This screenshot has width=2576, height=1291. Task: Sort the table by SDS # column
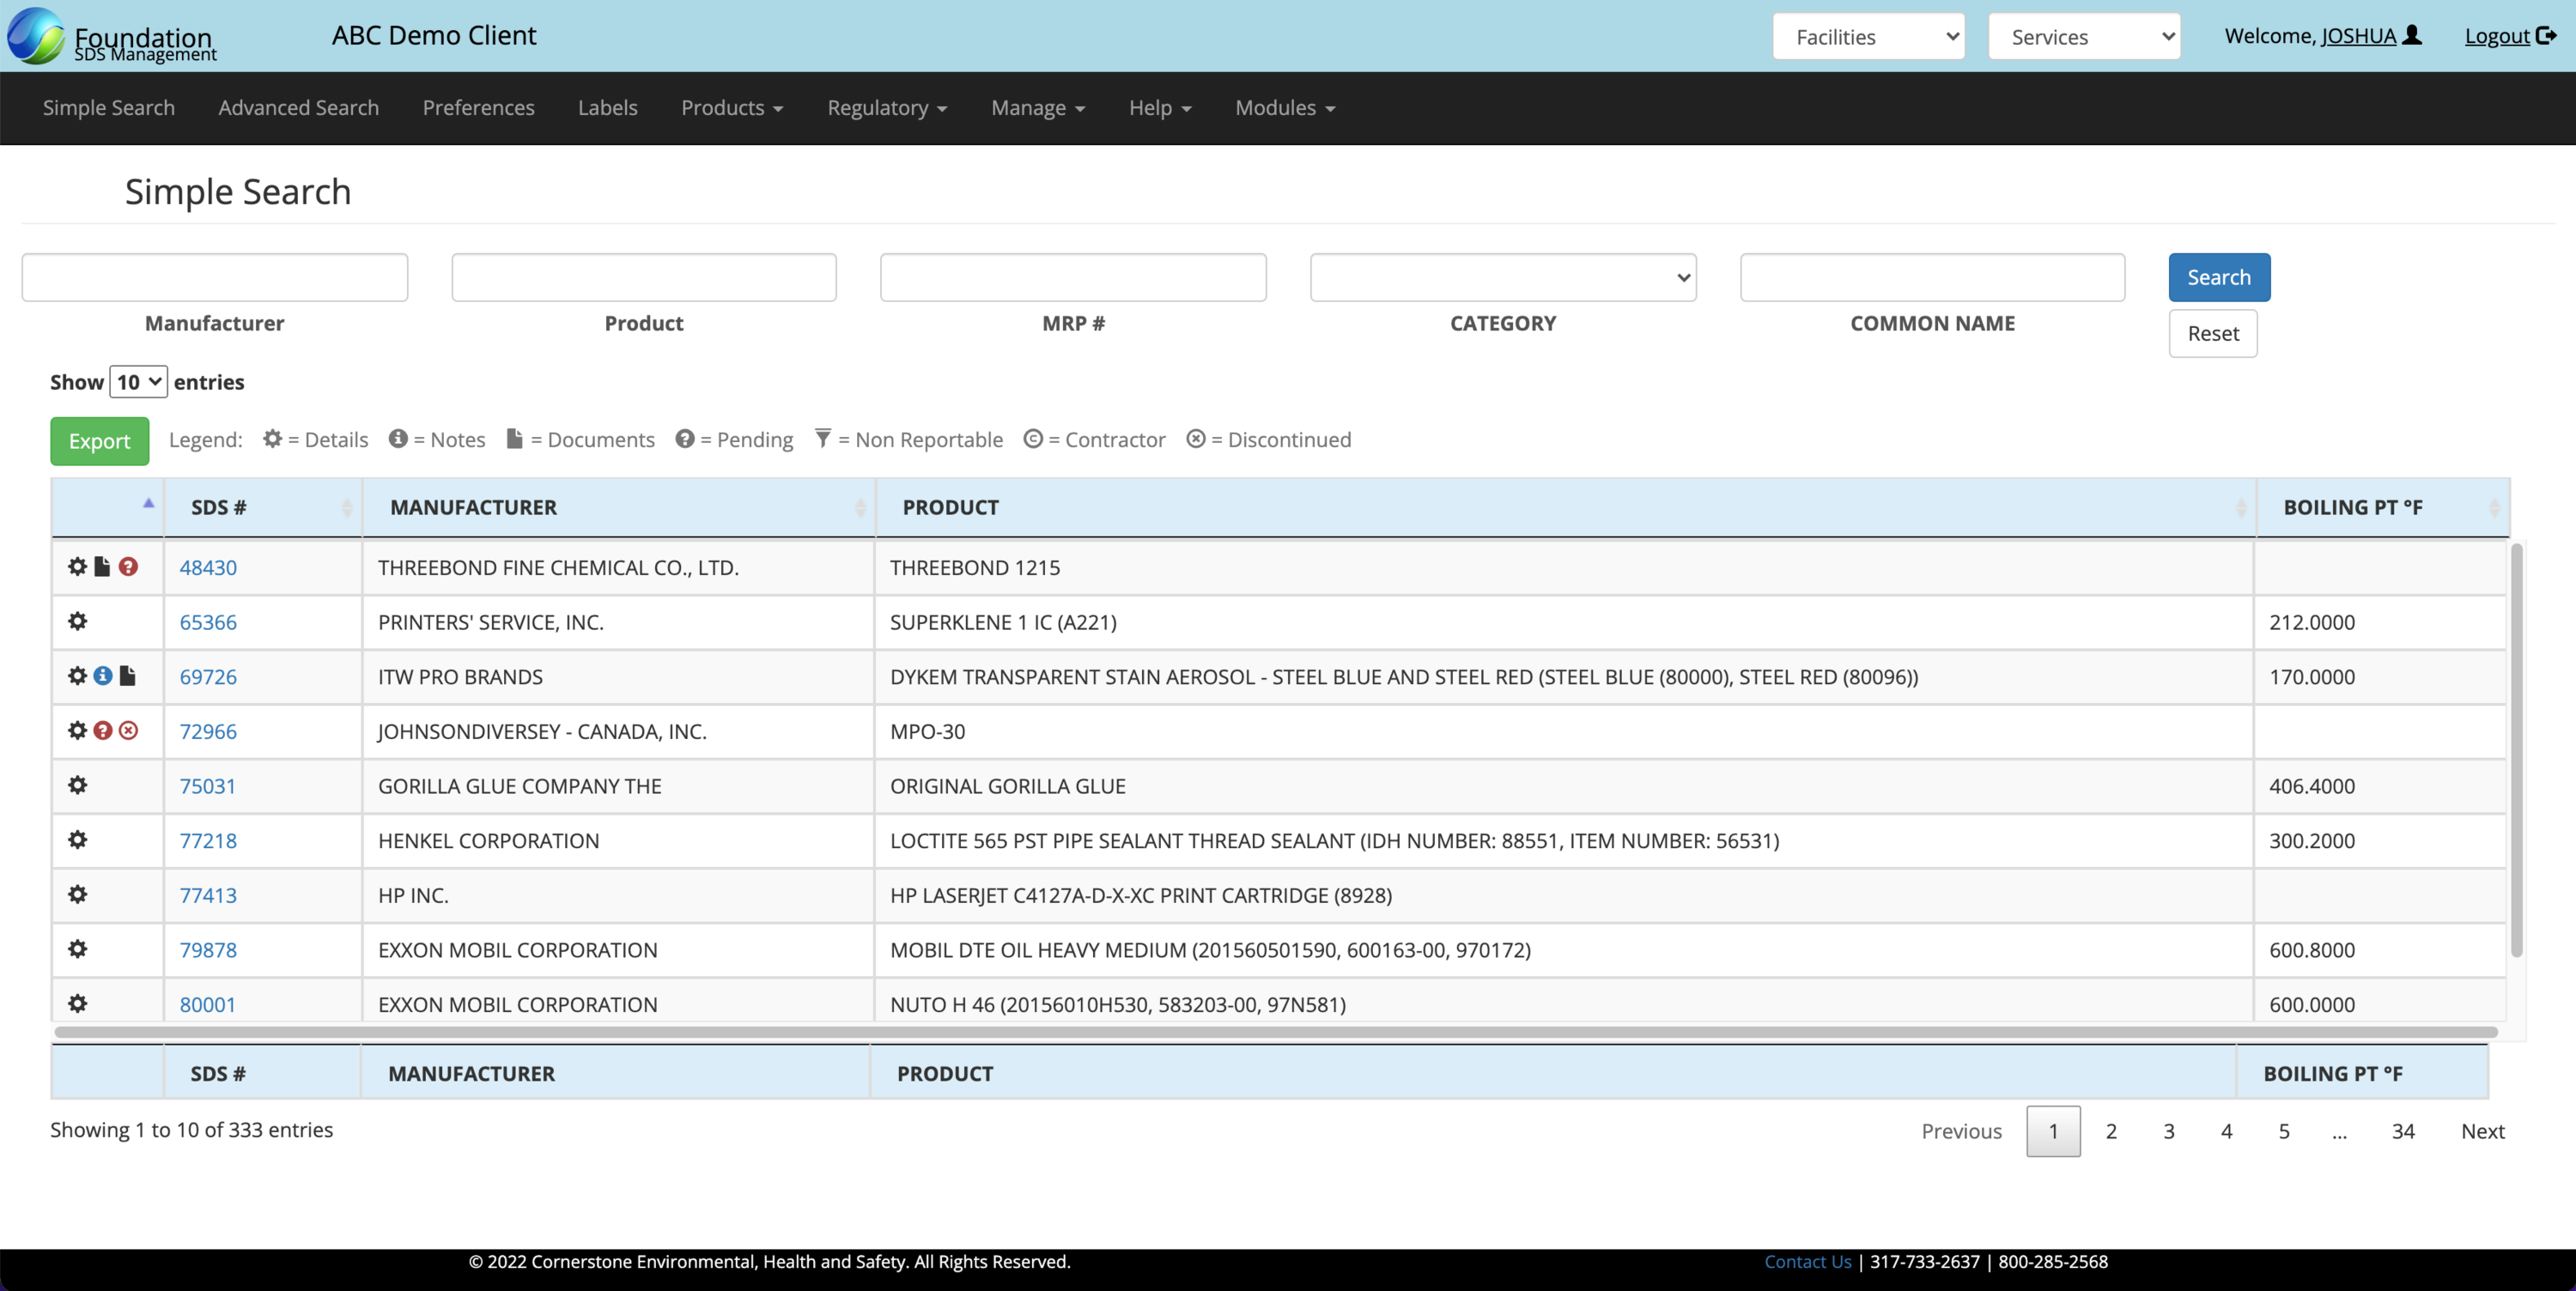pyautogui.click(x=217, y=507)
